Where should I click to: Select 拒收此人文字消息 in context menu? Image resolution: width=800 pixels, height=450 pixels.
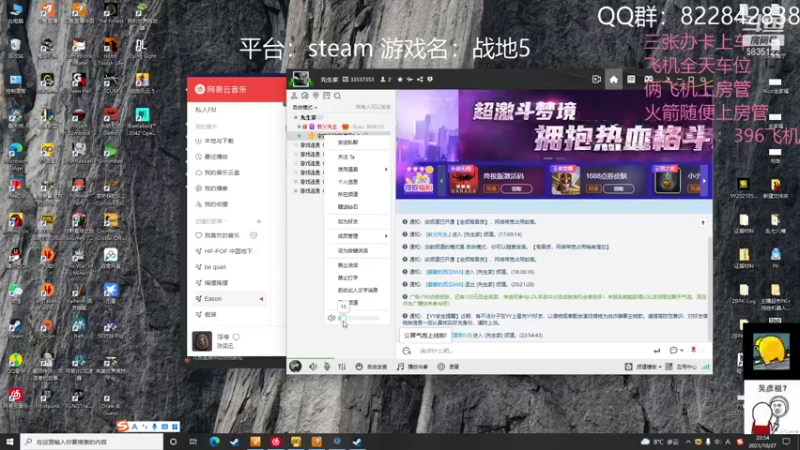[358, 290]
